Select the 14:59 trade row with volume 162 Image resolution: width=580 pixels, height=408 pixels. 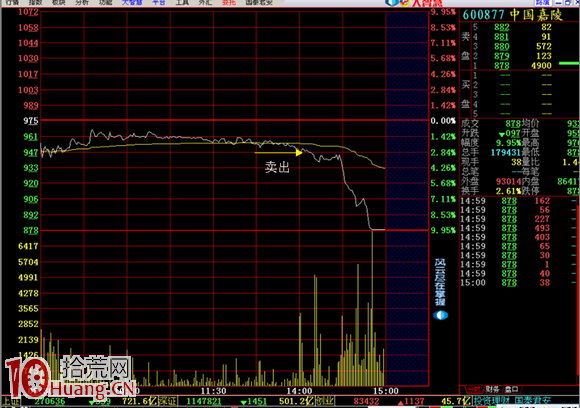click(x=518, y=201)
